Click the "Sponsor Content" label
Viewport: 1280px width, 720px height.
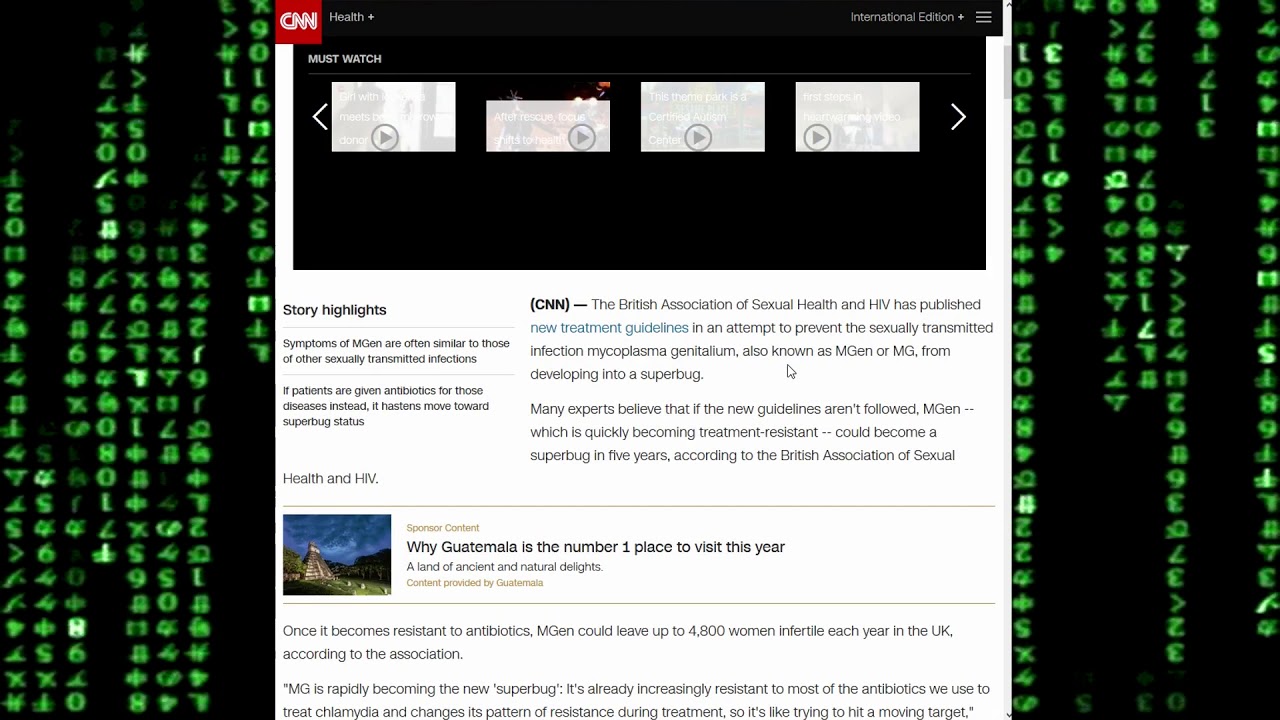442,528
